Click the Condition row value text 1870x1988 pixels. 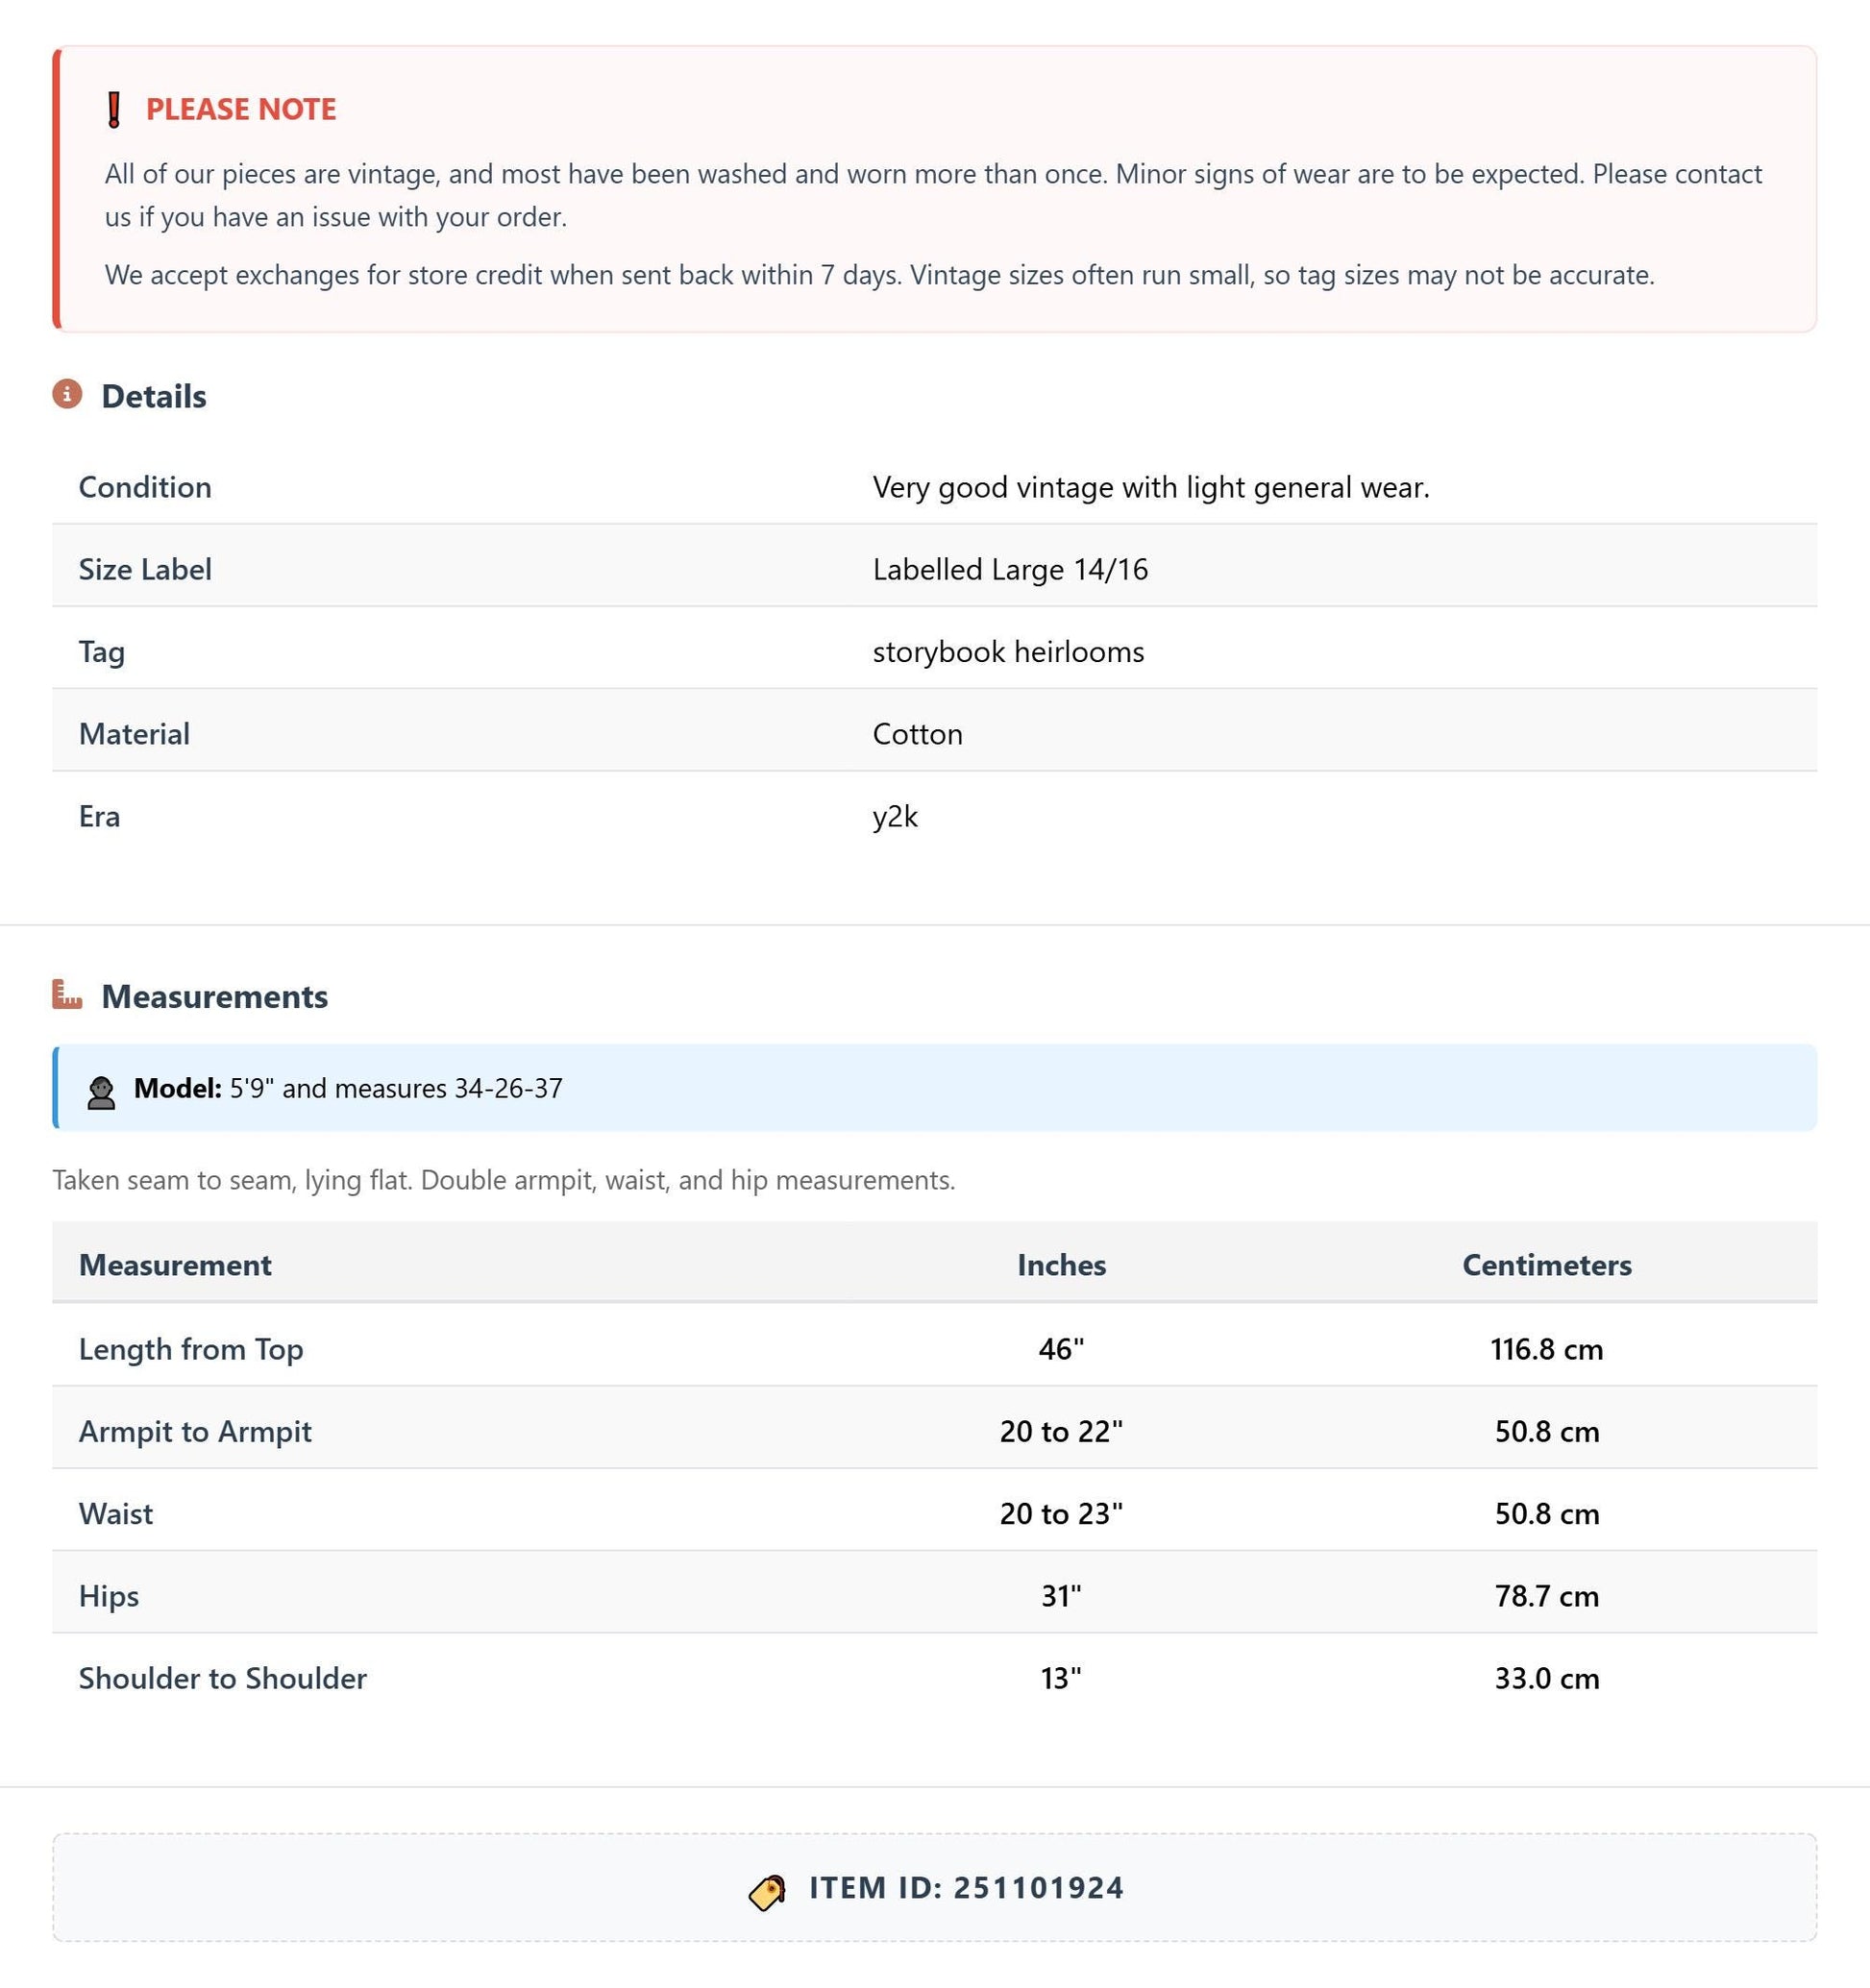(x=1151, y=487)
